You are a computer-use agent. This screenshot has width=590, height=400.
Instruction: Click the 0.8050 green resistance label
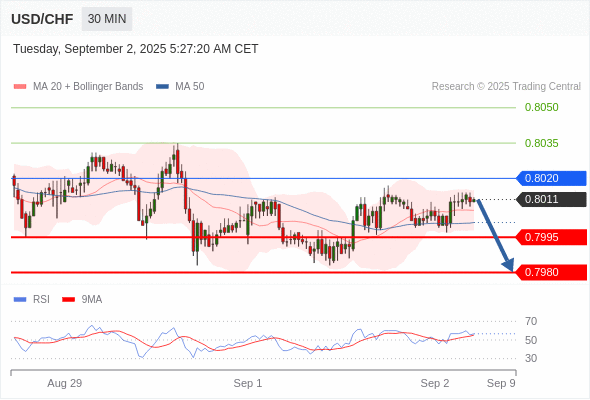pos(541,108)
